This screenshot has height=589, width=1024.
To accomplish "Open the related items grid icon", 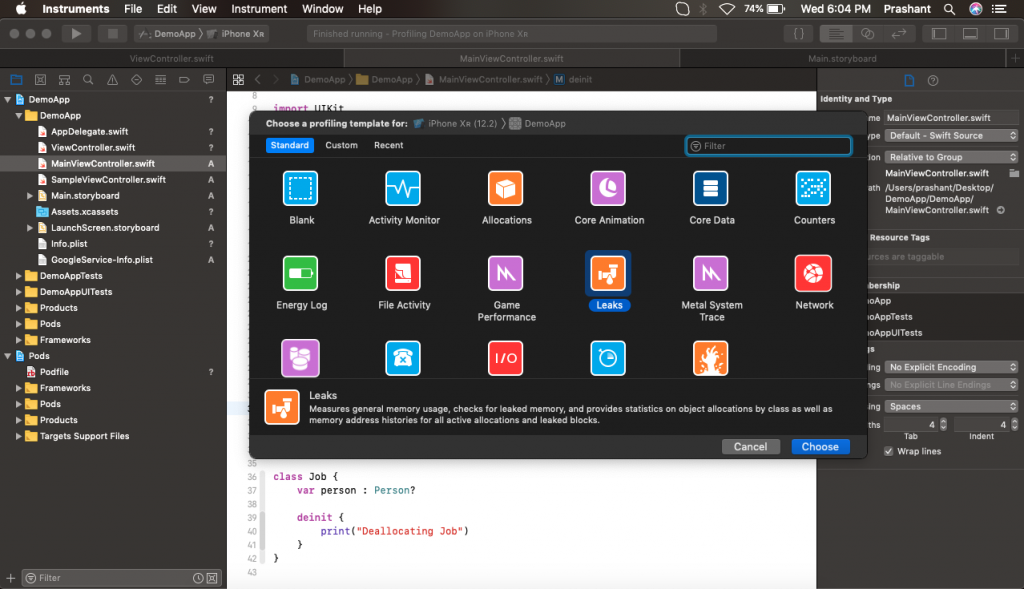I will tap(238, 80).
